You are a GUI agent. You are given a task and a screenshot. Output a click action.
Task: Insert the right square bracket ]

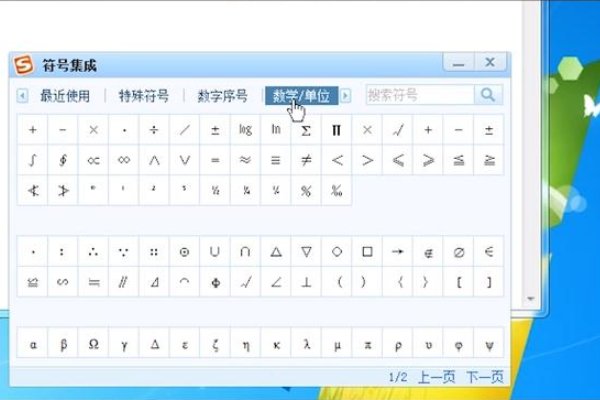[489, 282]
